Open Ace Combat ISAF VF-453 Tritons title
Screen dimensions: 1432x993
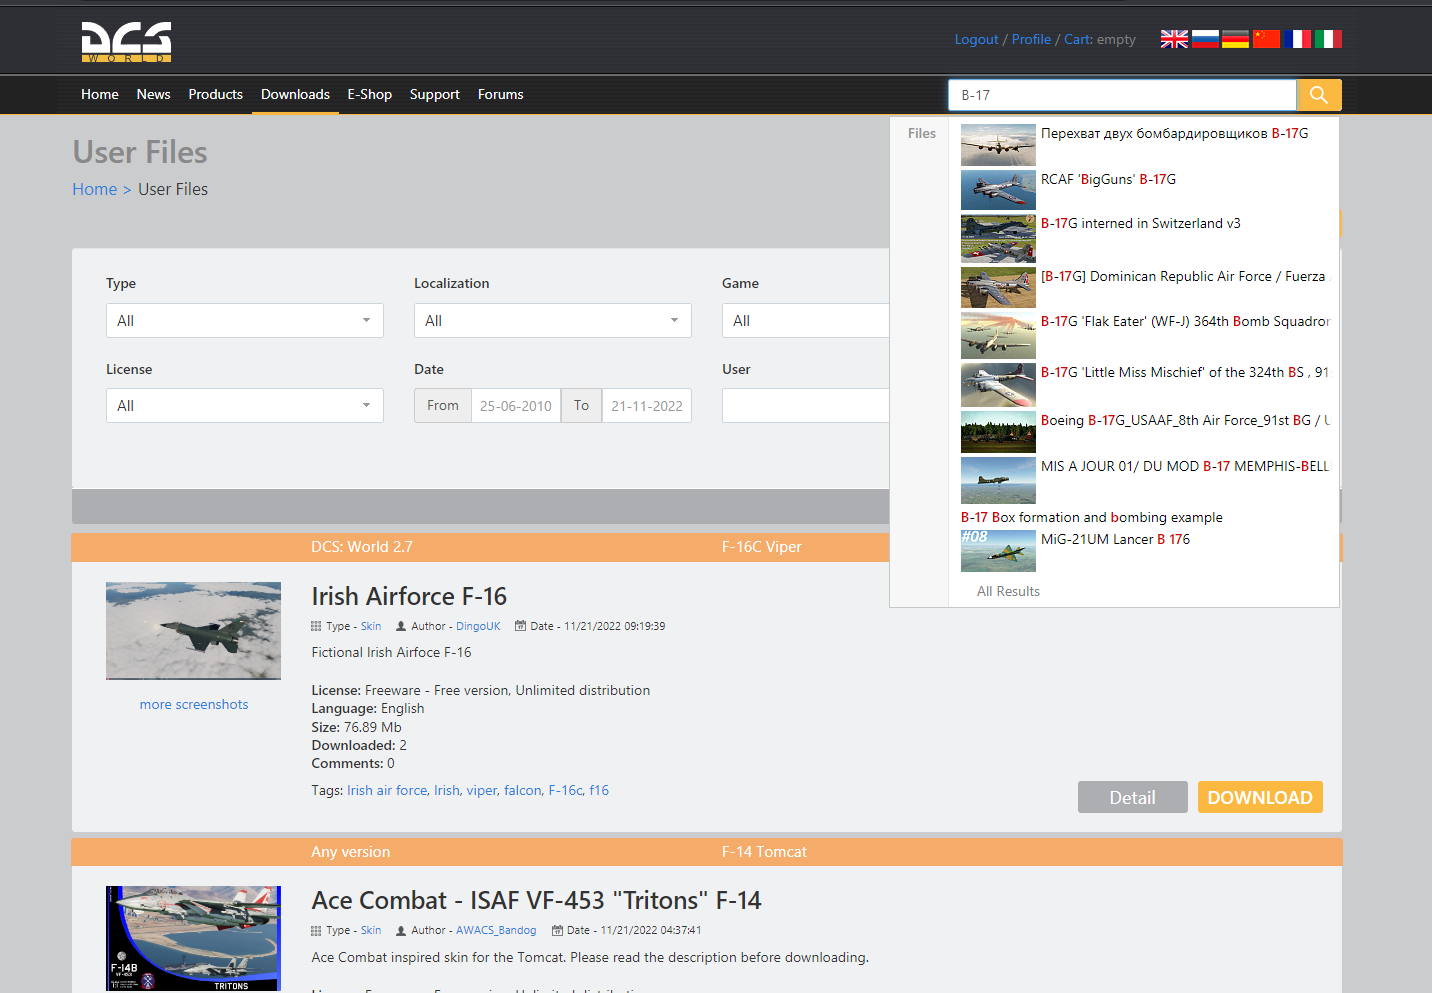(536, 901)
